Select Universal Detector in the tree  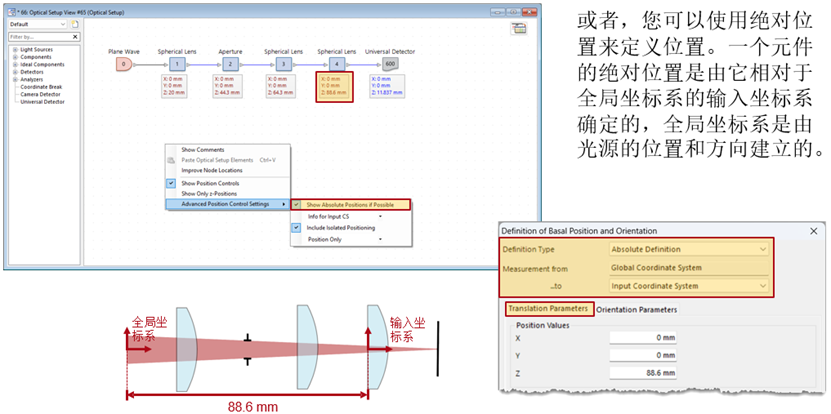click(43, 102)
